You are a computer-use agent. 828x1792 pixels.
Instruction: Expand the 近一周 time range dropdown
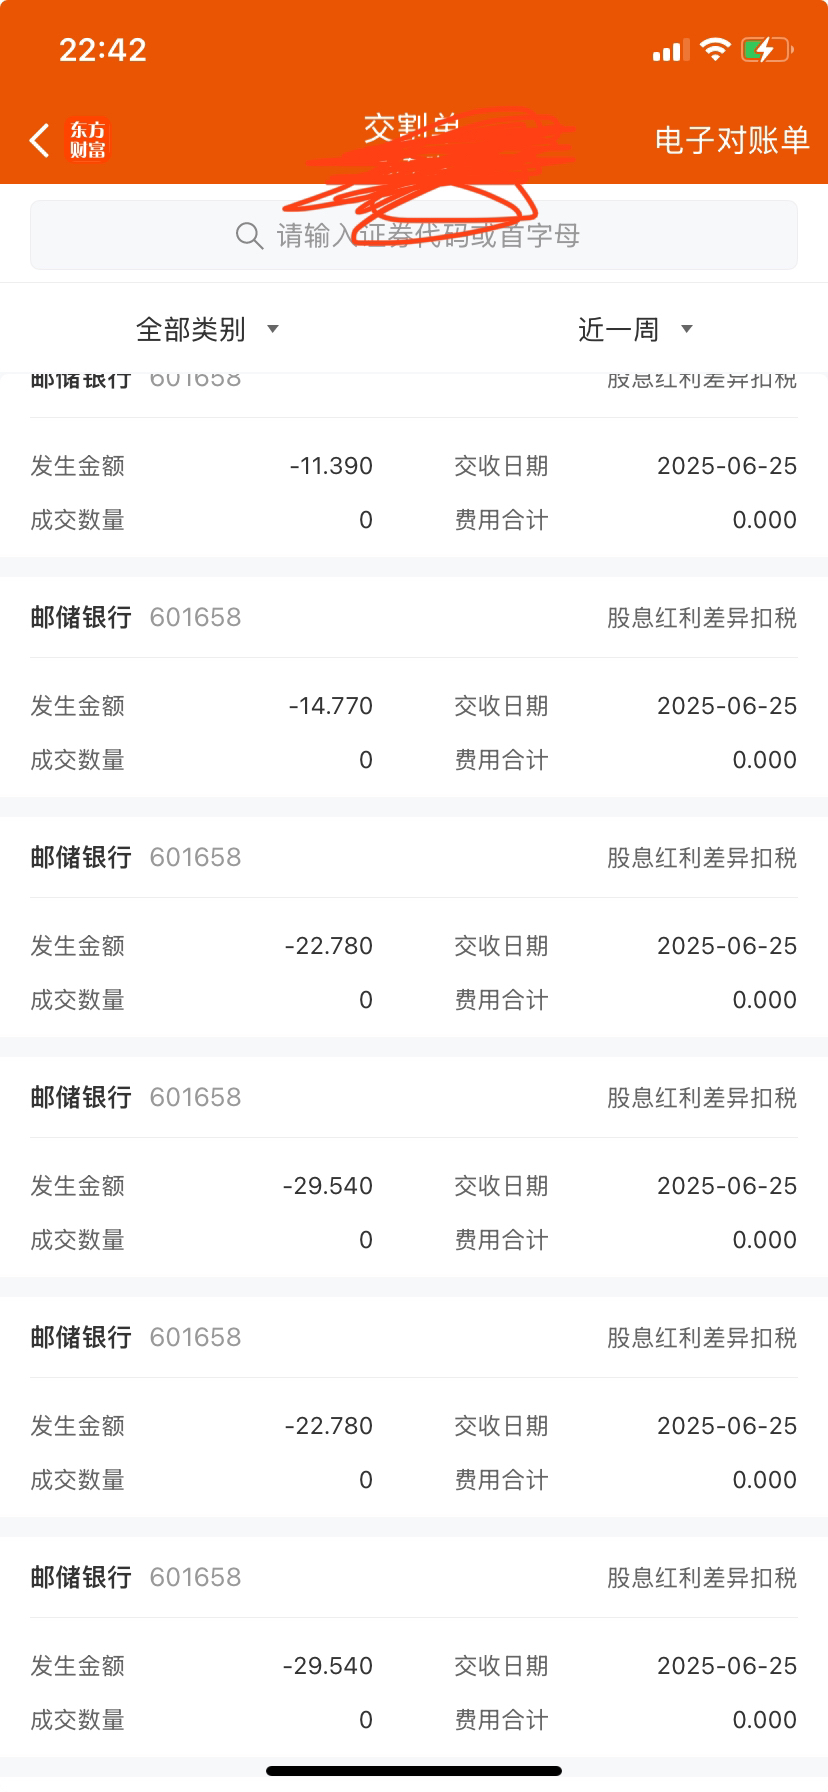635,329
